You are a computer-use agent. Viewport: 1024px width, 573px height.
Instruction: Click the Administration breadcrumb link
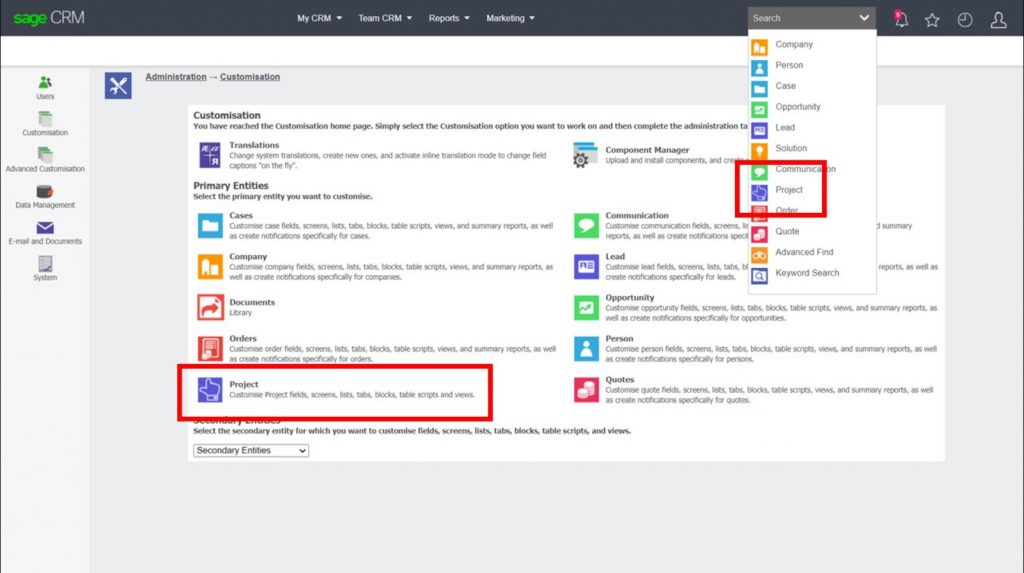coord(176,76)
